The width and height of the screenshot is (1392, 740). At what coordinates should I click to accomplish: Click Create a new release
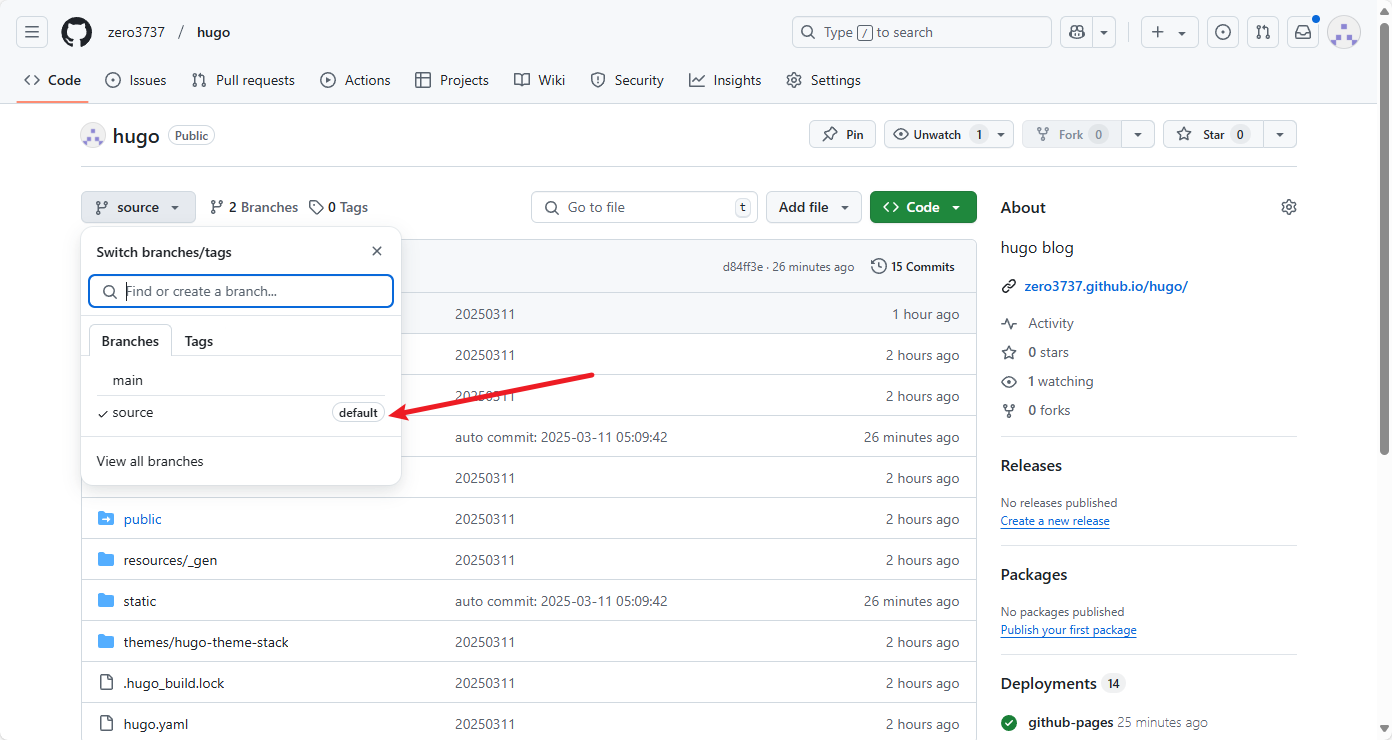click(1055, 521)
